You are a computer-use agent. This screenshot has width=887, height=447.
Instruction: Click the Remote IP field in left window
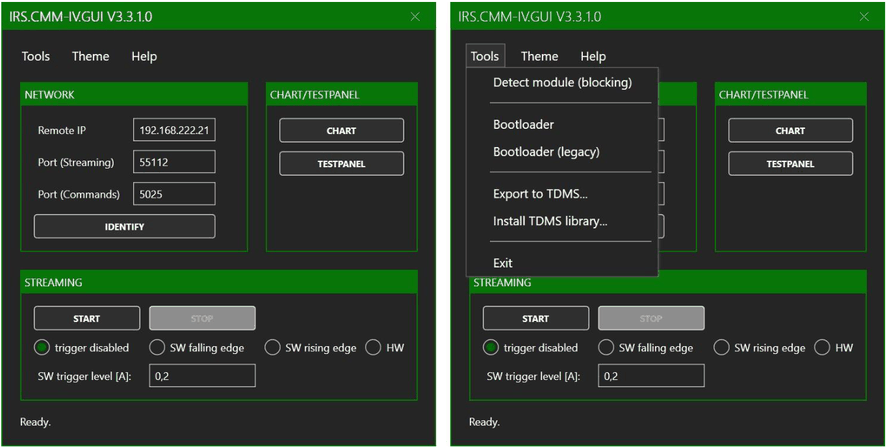click(174, 130)
